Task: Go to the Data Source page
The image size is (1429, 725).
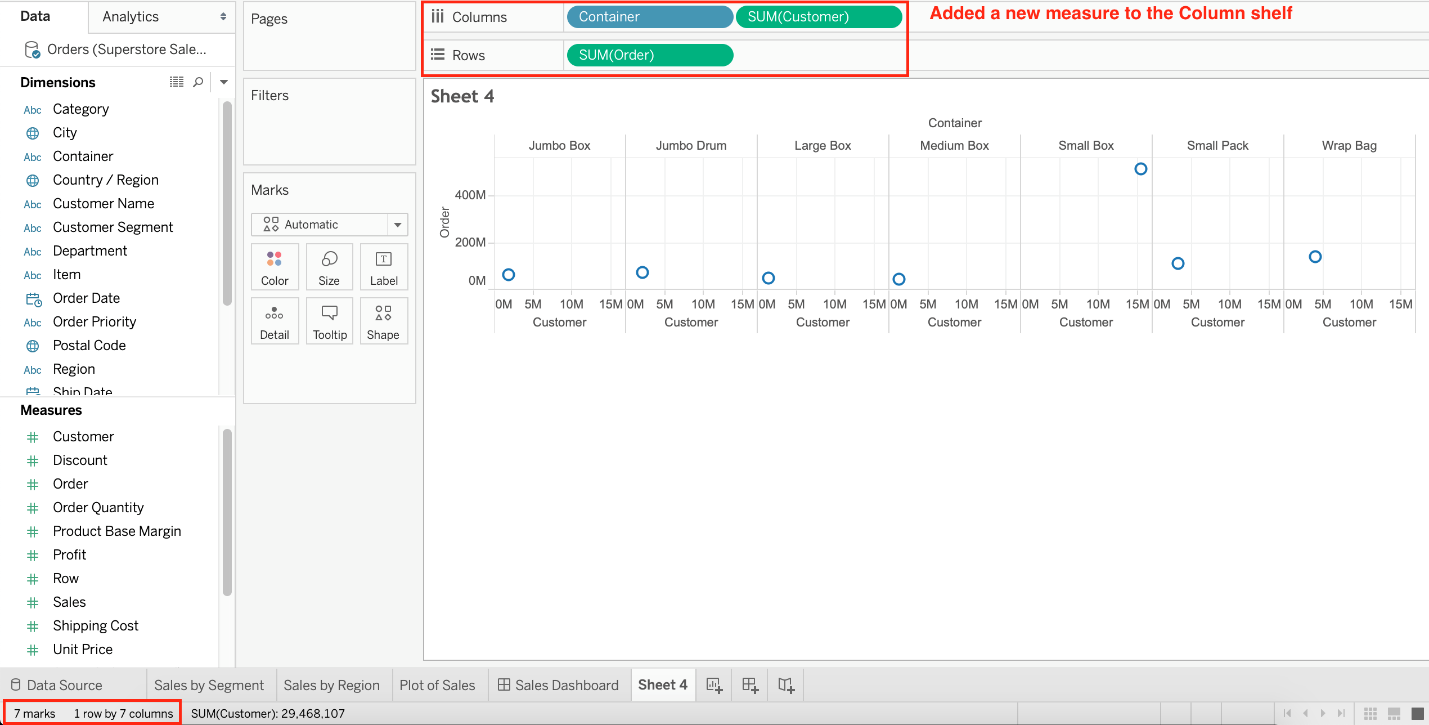Action: click(x=56, y=685)
